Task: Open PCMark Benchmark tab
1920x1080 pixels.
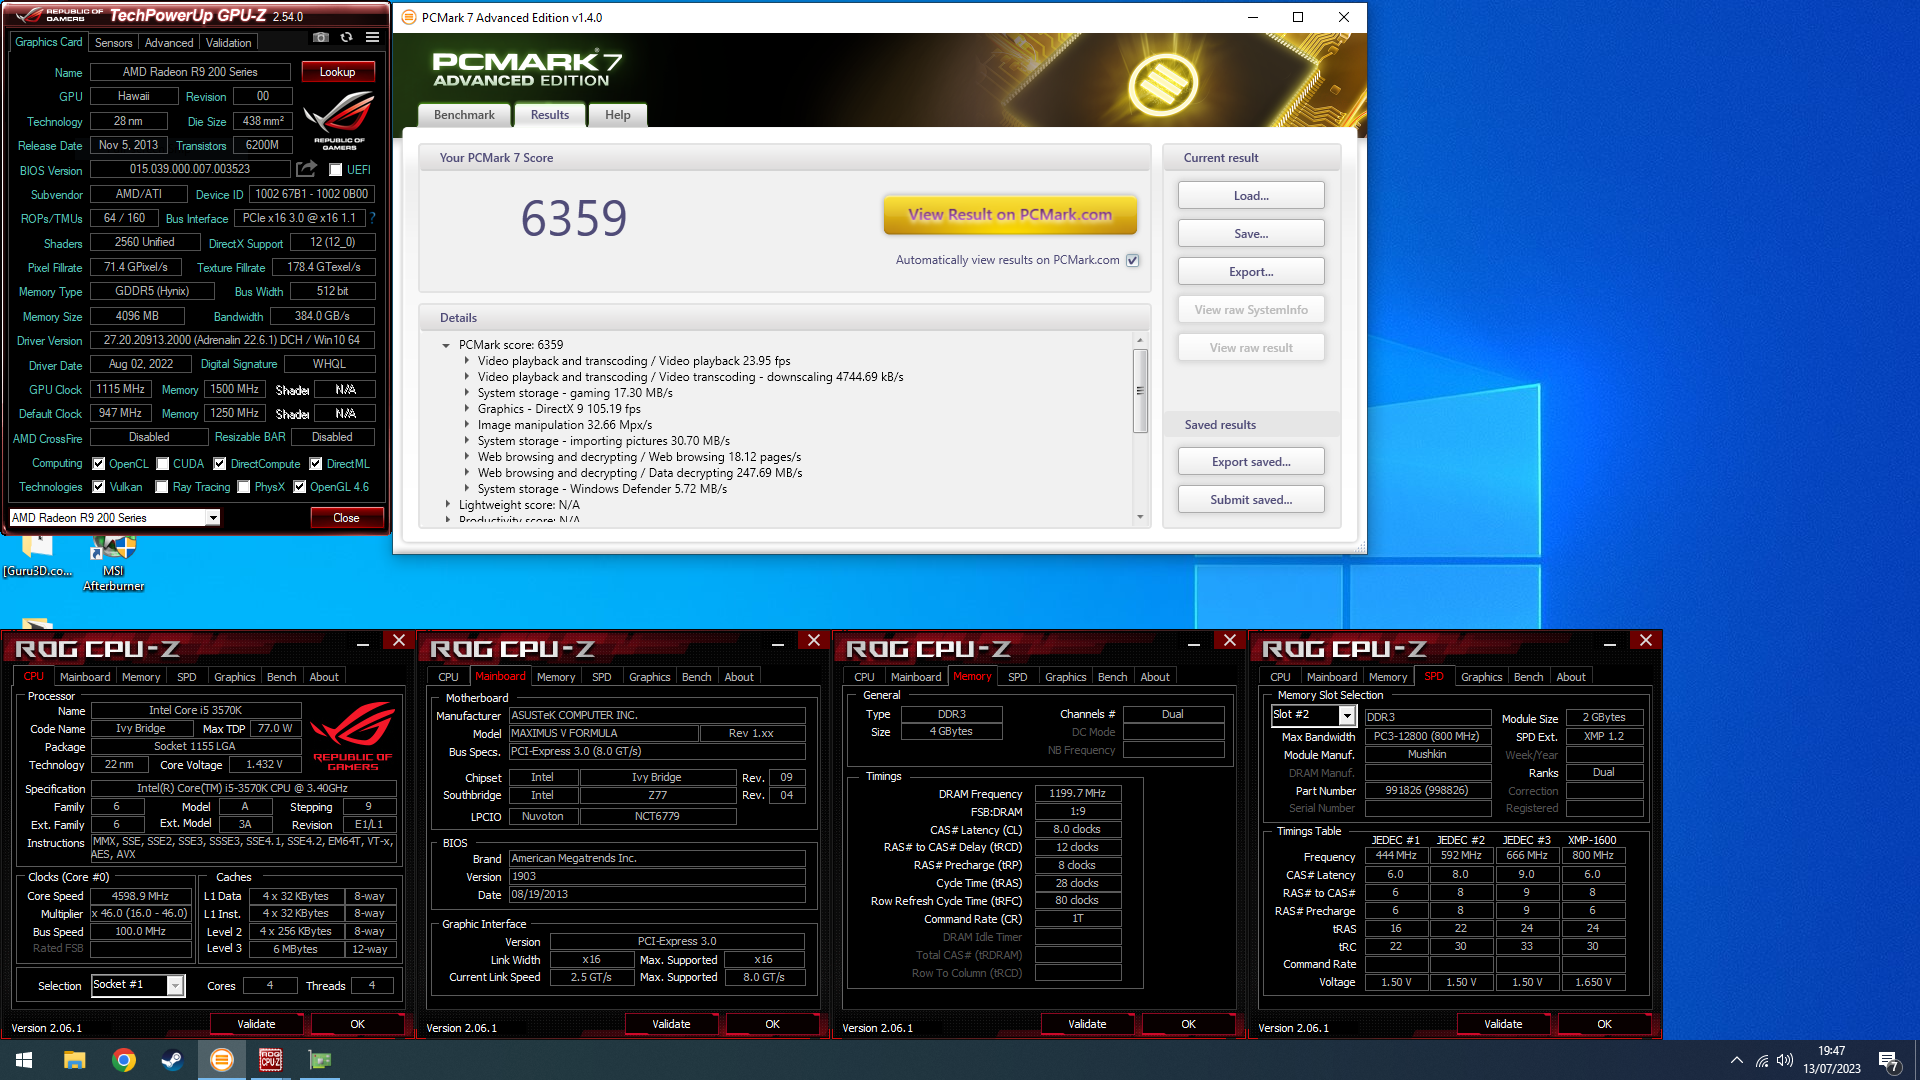Action: [x=464, y=115]
